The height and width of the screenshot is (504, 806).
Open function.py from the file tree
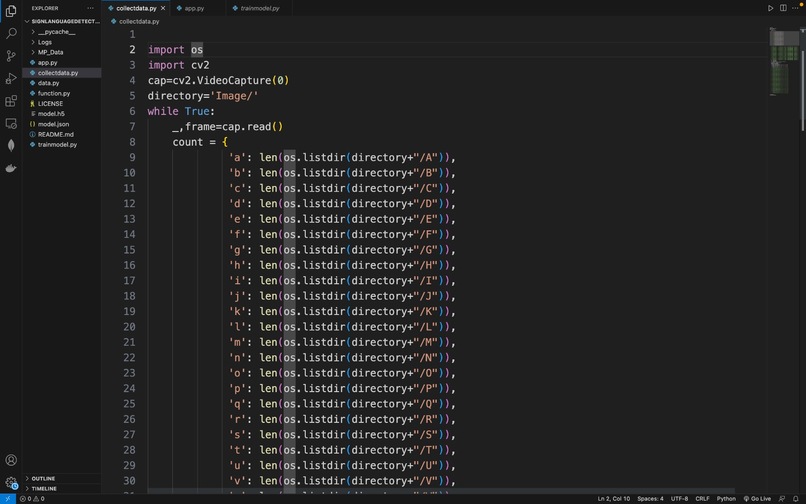click(62, 93)
